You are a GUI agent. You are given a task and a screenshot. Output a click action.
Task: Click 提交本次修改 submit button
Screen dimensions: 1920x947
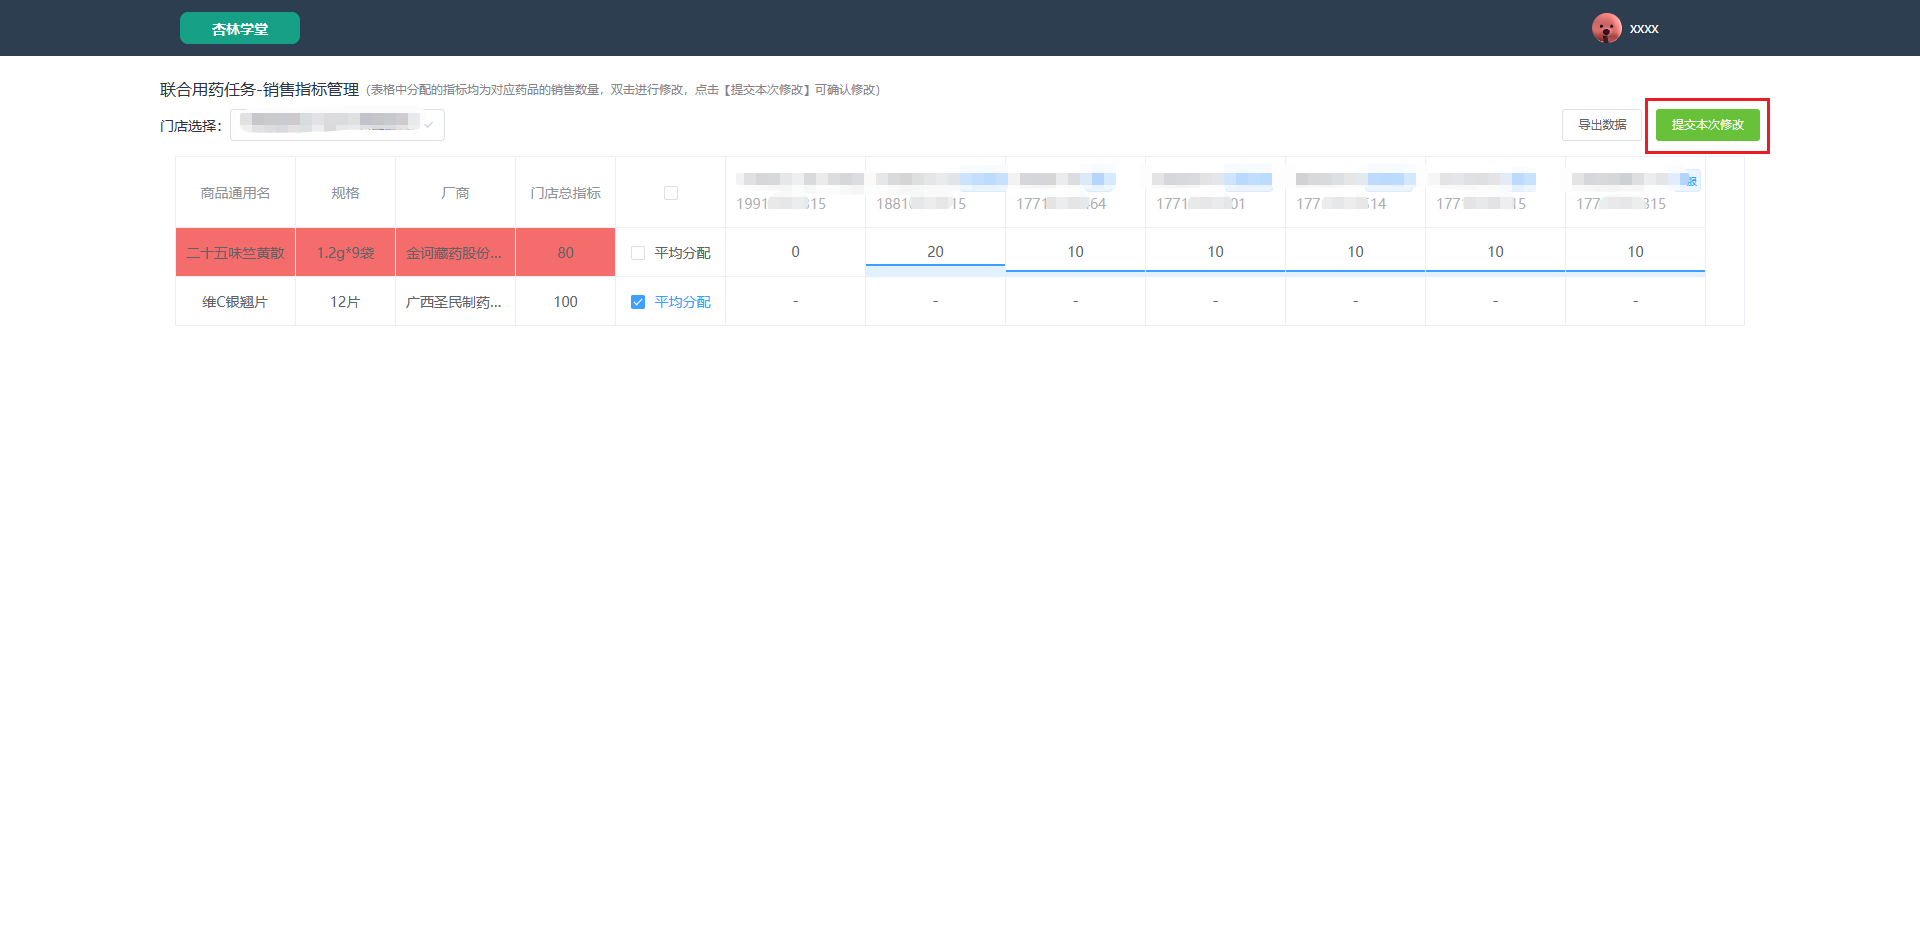(x=1708, y=125)
